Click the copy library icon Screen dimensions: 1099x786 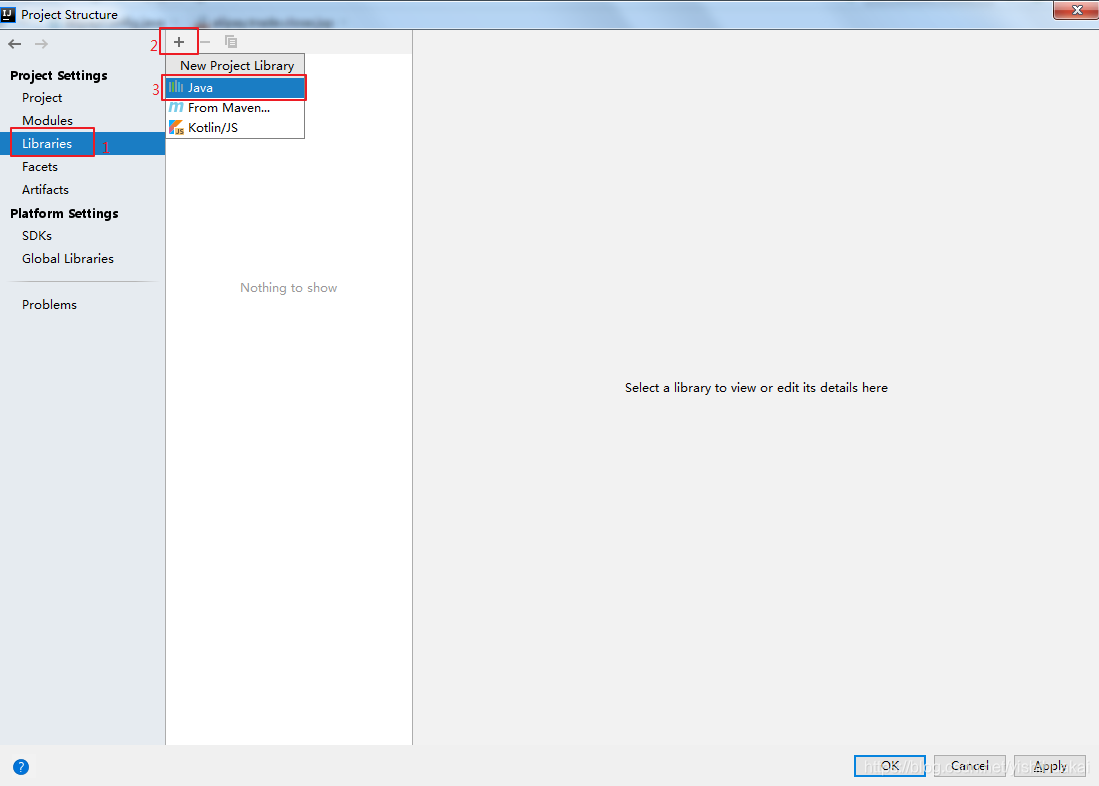point(231,42)
